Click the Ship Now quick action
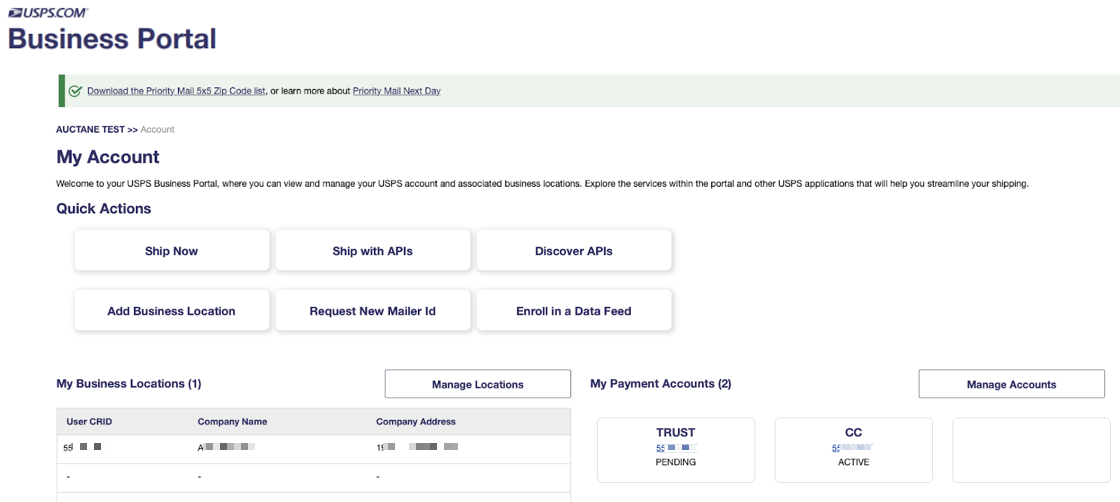The image size is (1120, 502). [x=171, y=251]
